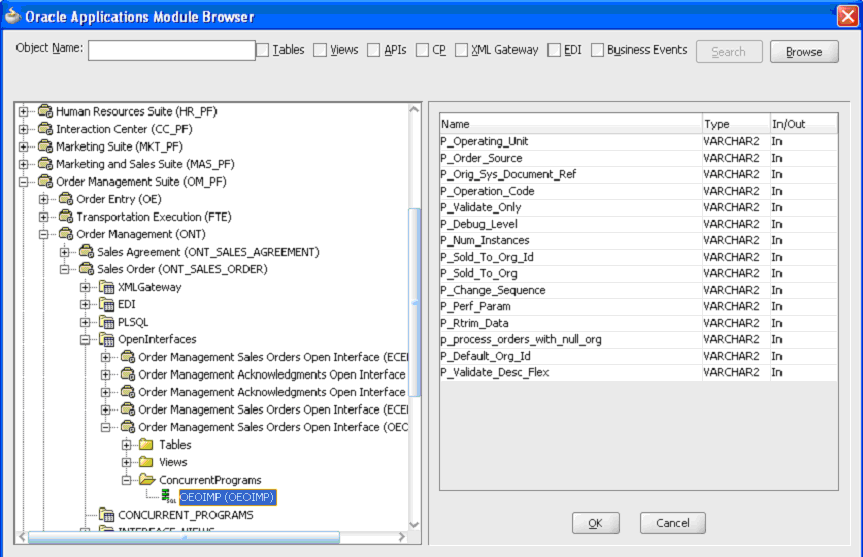The image size is (863, 557).
Task: Enable the XML Gateway checkbox
Action: [461, 50]
